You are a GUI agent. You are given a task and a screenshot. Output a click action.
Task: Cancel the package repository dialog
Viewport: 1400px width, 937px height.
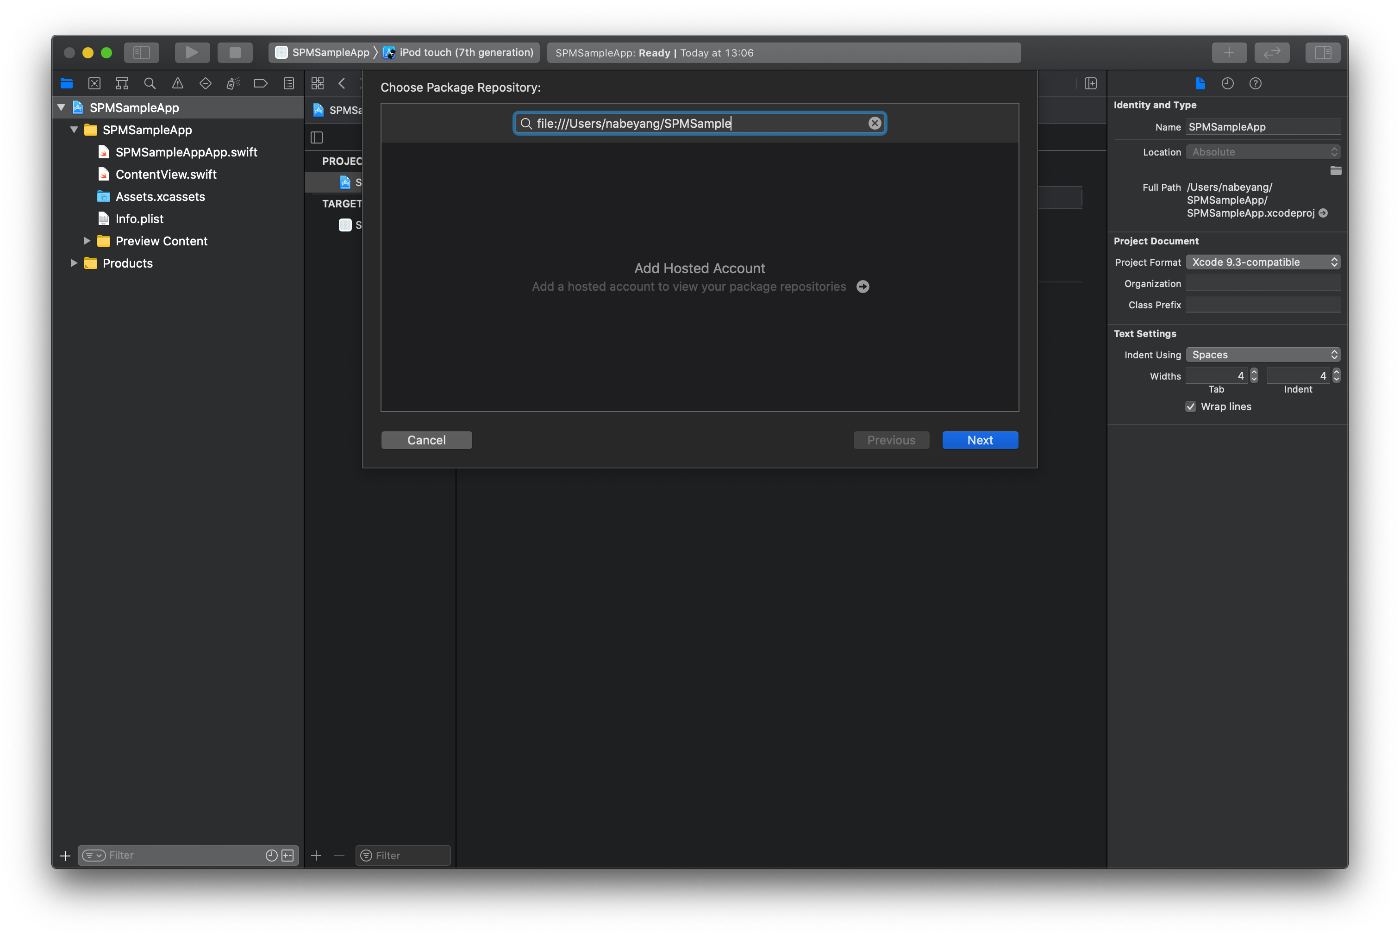(426, 440)
